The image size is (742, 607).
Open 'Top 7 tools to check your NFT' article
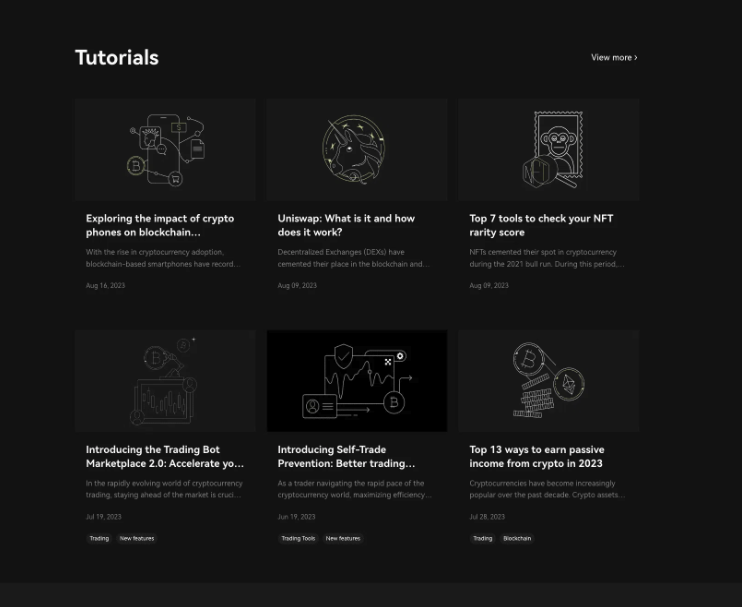pos(541,225)
